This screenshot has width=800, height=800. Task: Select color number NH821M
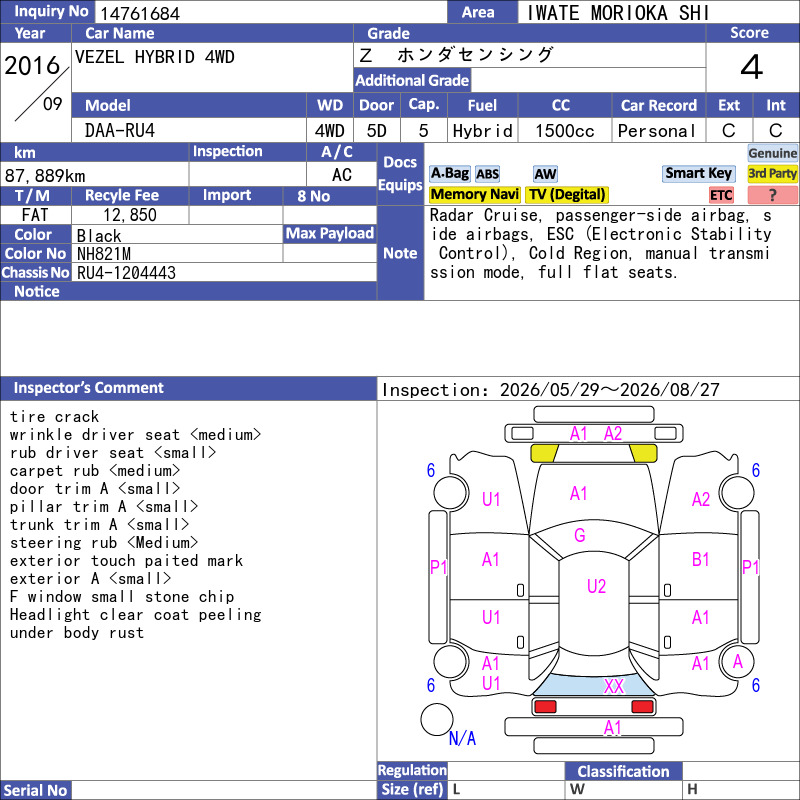(x=104, y=254)
